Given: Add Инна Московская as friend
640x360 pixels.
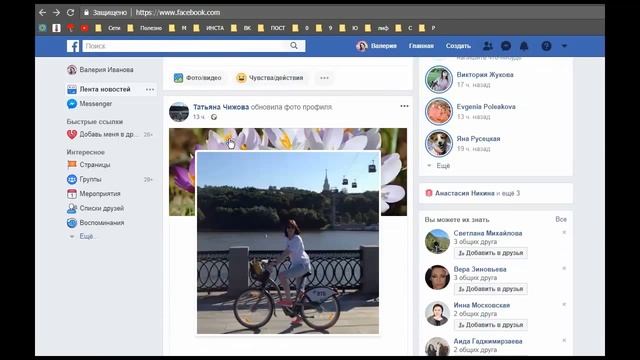Looking at the screenshot, I should (491, 325).
